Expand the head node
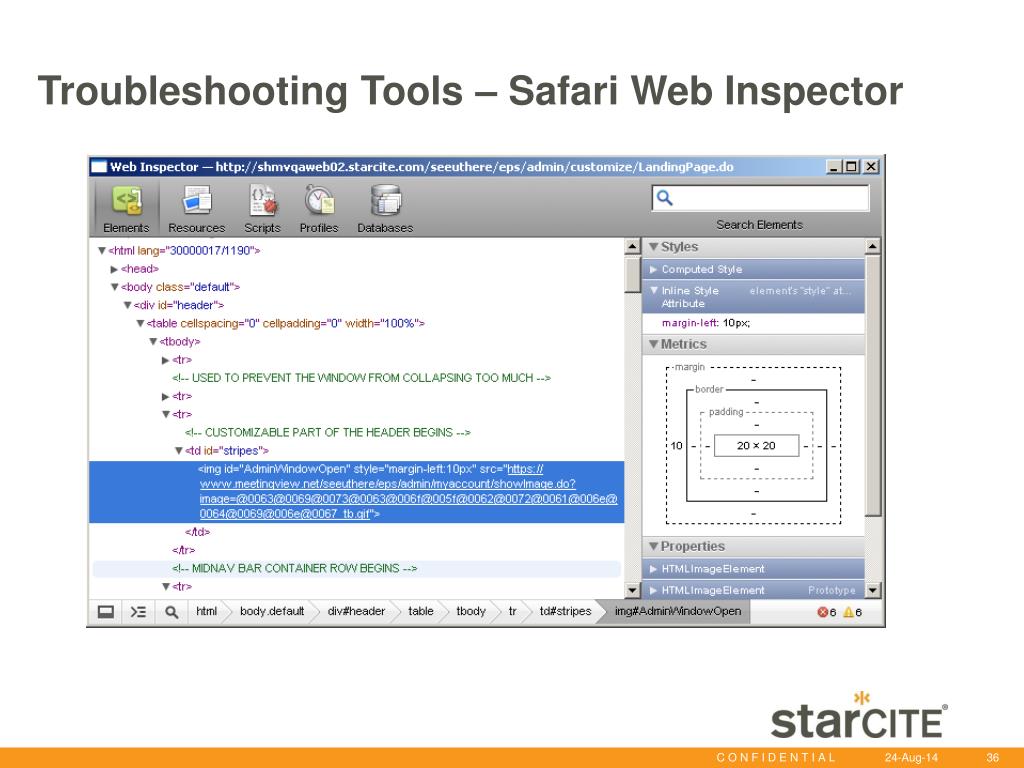1024x768 pixels. tap(114, 269)
